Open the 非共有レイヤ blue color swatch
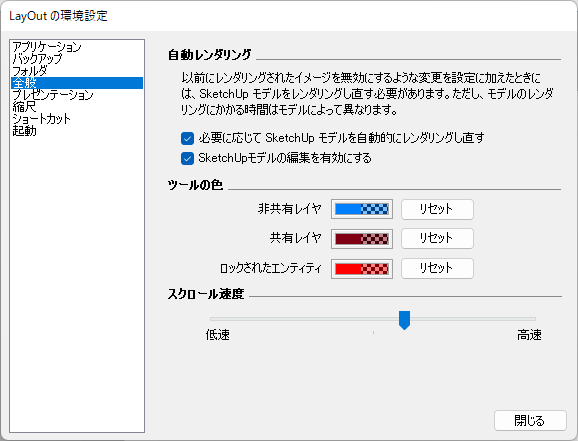The height and width of the screenshot is (441, 578). [x=362, y=209]
